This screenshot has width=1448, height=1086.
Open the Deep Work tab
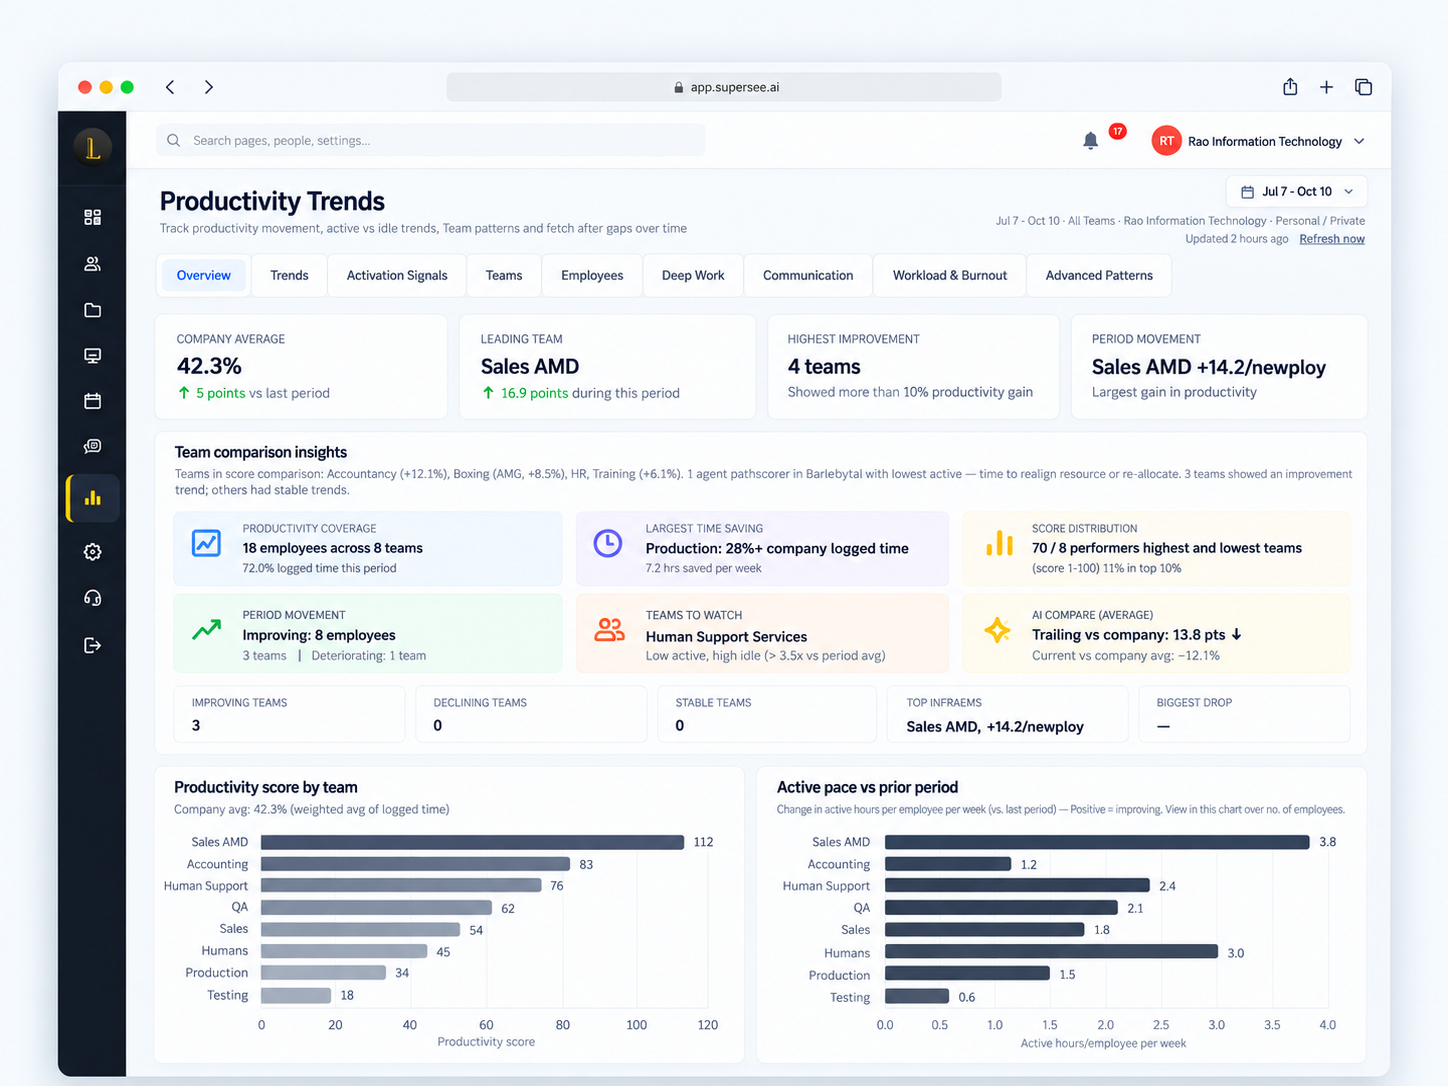click(x=693, y=275)
